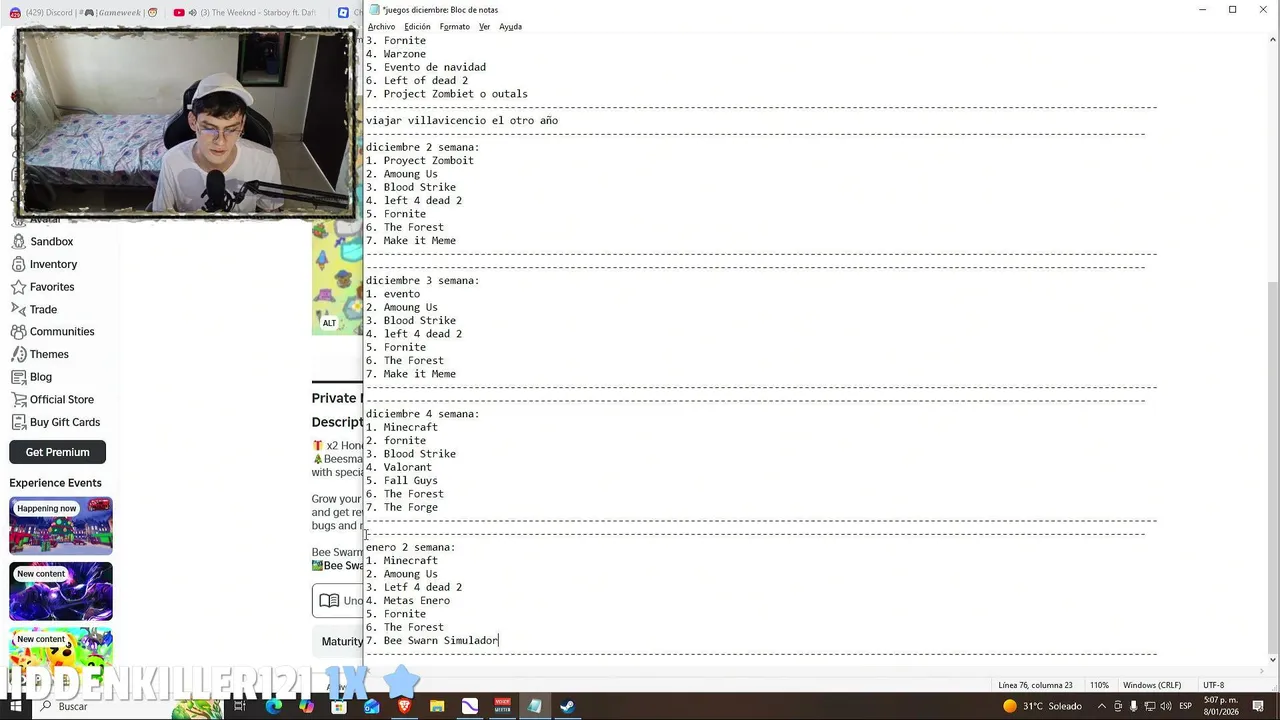Click the Sandbox icon in Roblox sidebar

click(x=18, y=242)
